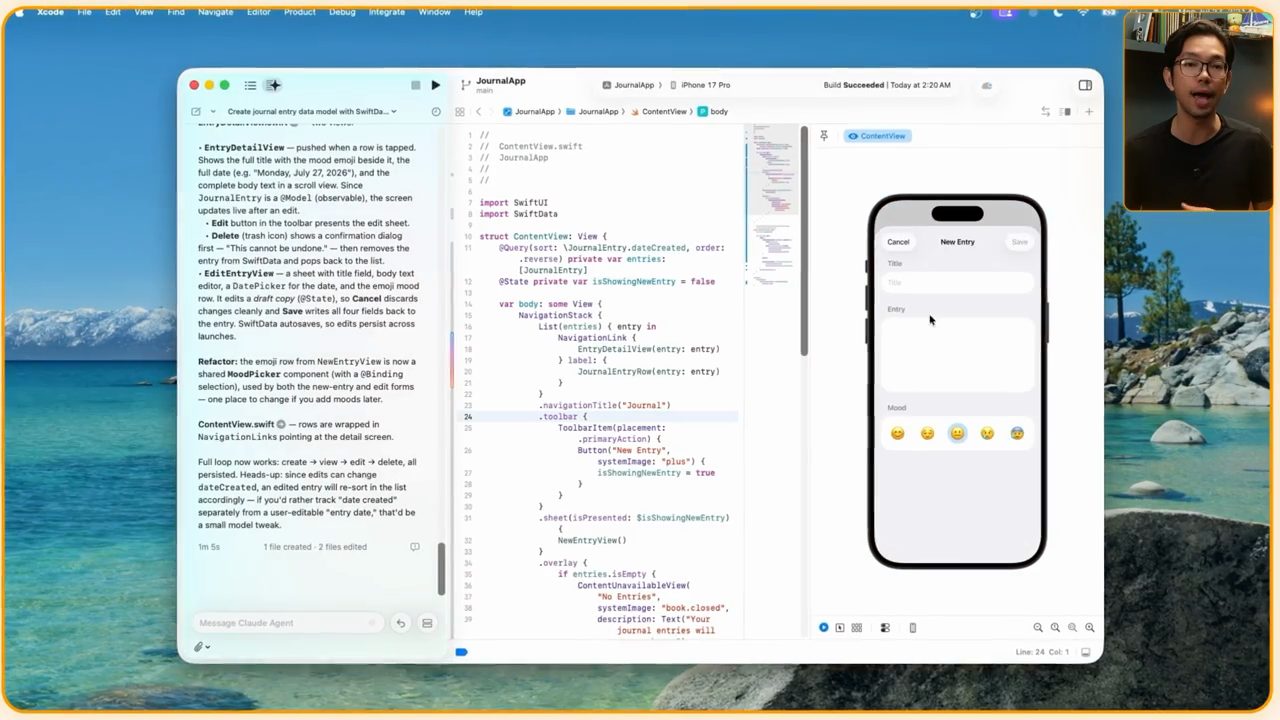Pick the fourth sad mood emoji
The image size is (1280, 720).
click(987, 433)
